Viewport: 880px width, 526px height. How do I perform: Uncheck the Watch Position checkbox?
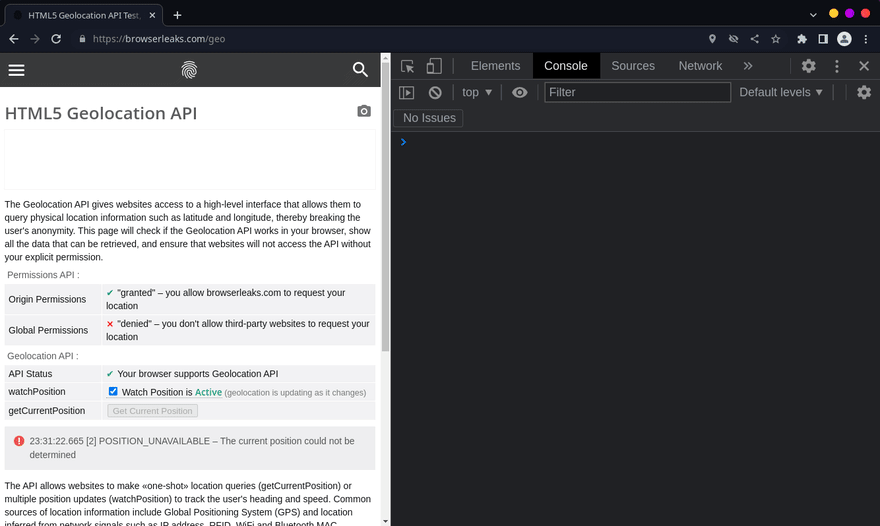[x=113, y=391]
